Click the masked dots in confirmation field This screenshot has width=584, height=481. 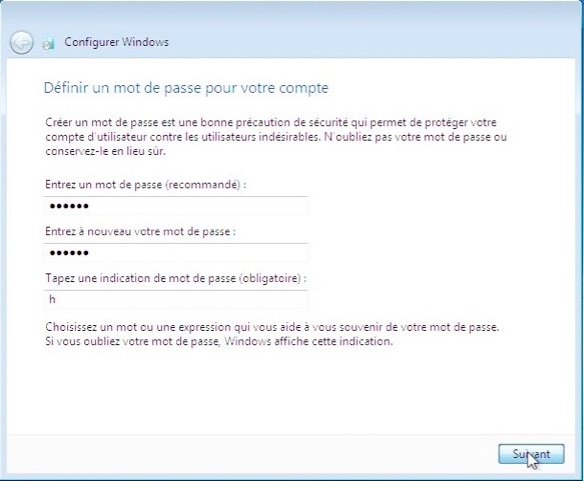pyautogui.click(x=69, y=253)
